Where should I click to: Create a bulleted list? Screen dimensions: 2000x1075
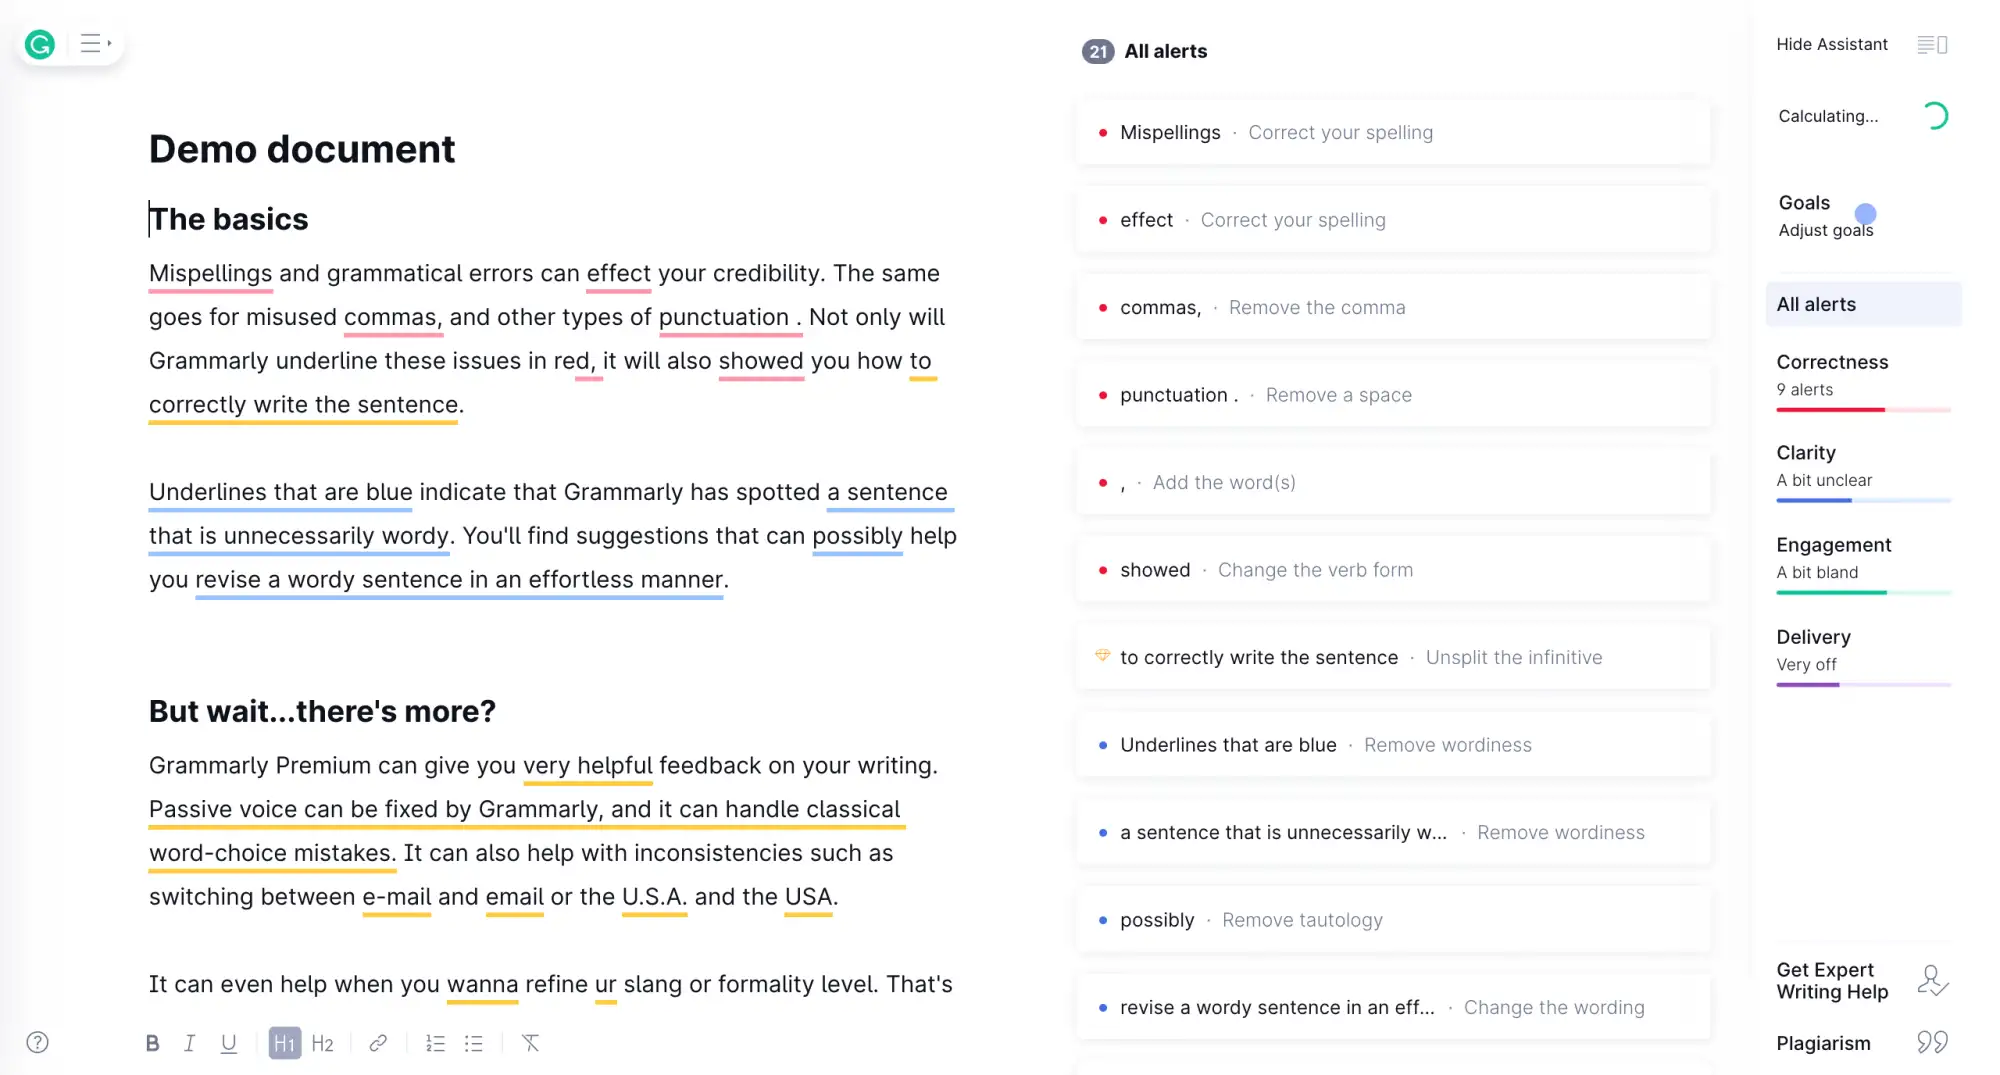[x=473, y=1043]
